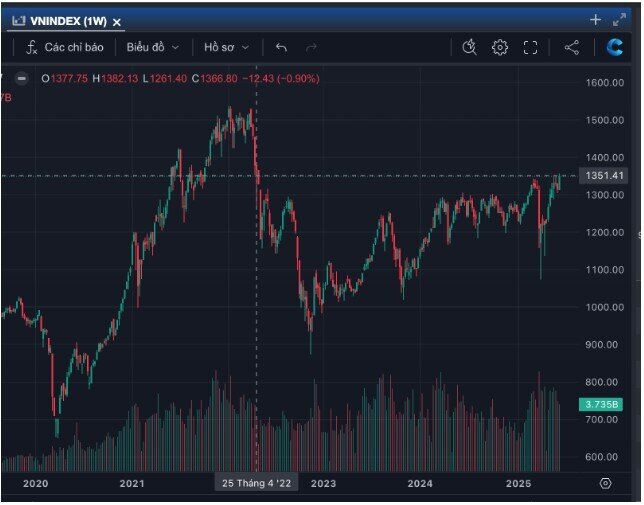
Task: Click the blue C logo icon
Action: pyautogui.click(x=615, y=47)
